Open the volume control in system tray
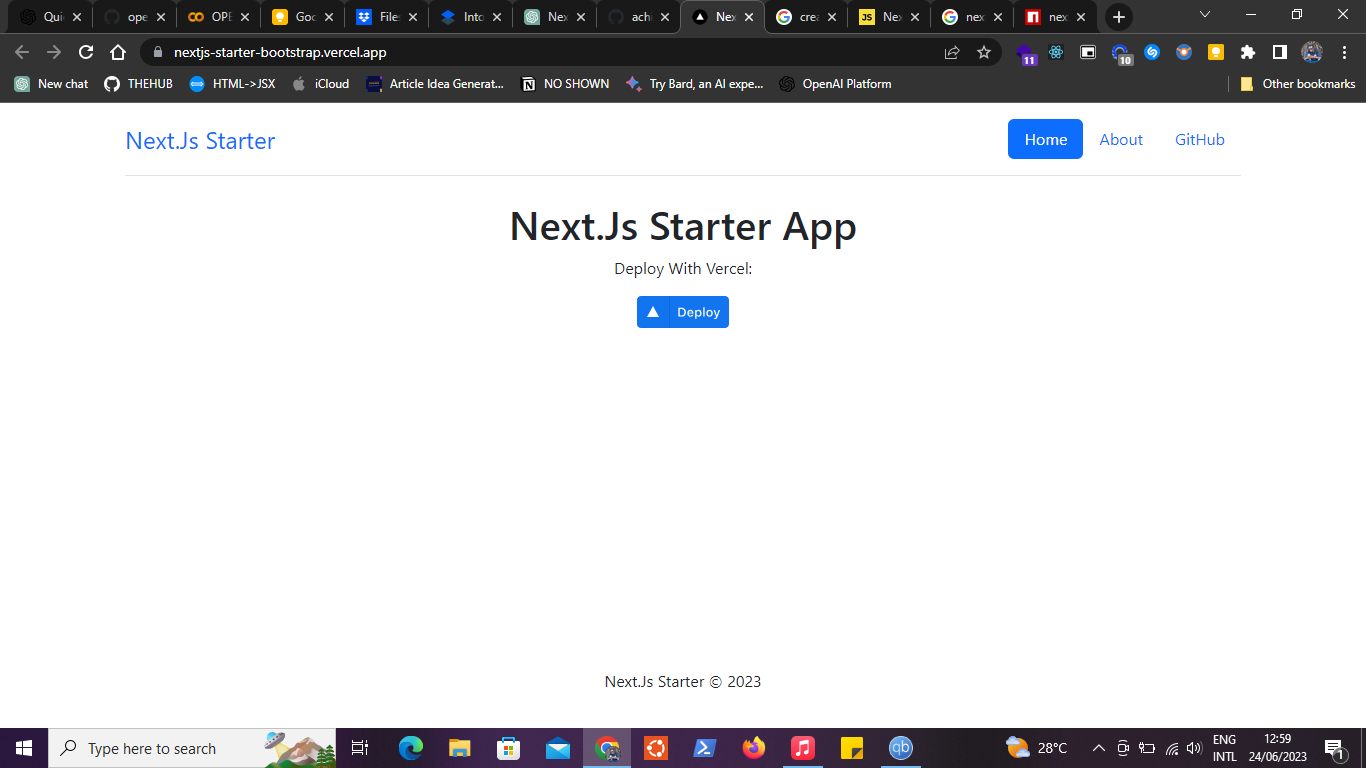The width and height of the screenshot is (1366, 768). tap(1193, 748)
